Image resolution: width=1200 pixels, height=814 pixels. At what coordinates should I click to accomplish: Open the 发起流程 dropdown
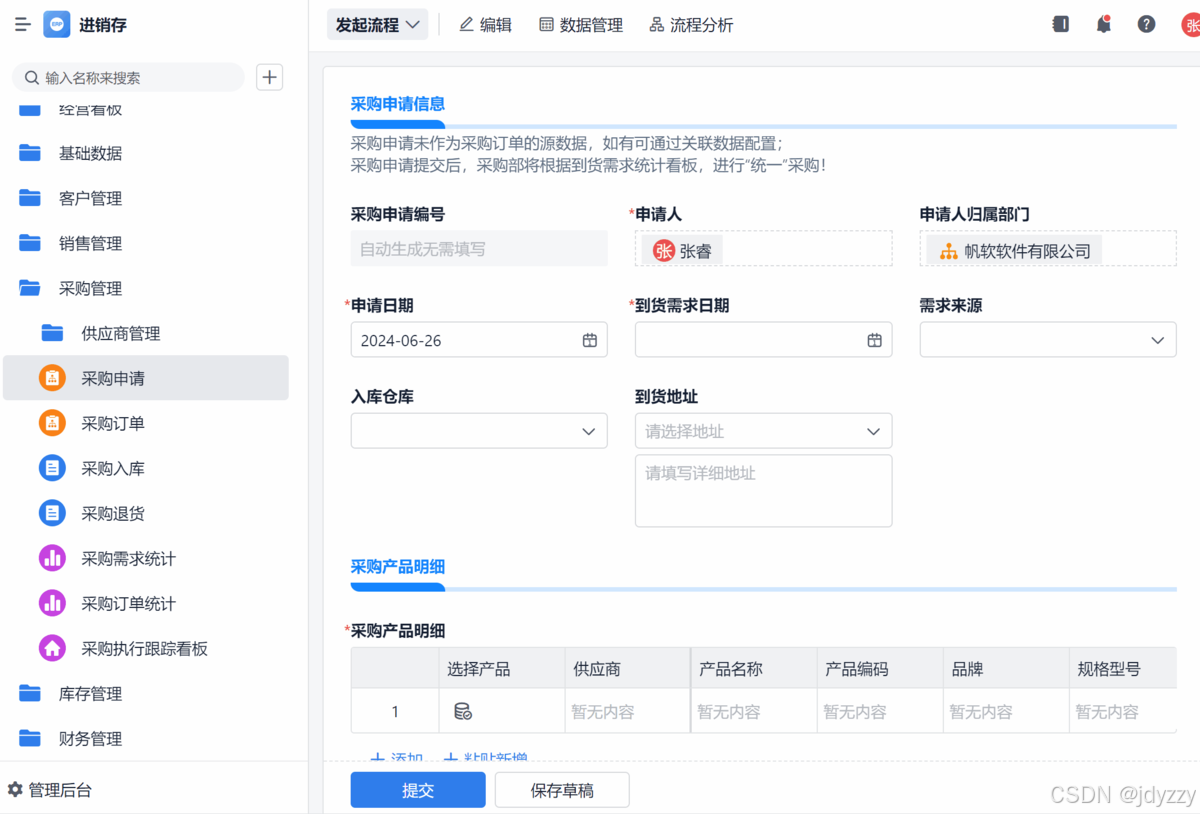(x=377, y=25)
